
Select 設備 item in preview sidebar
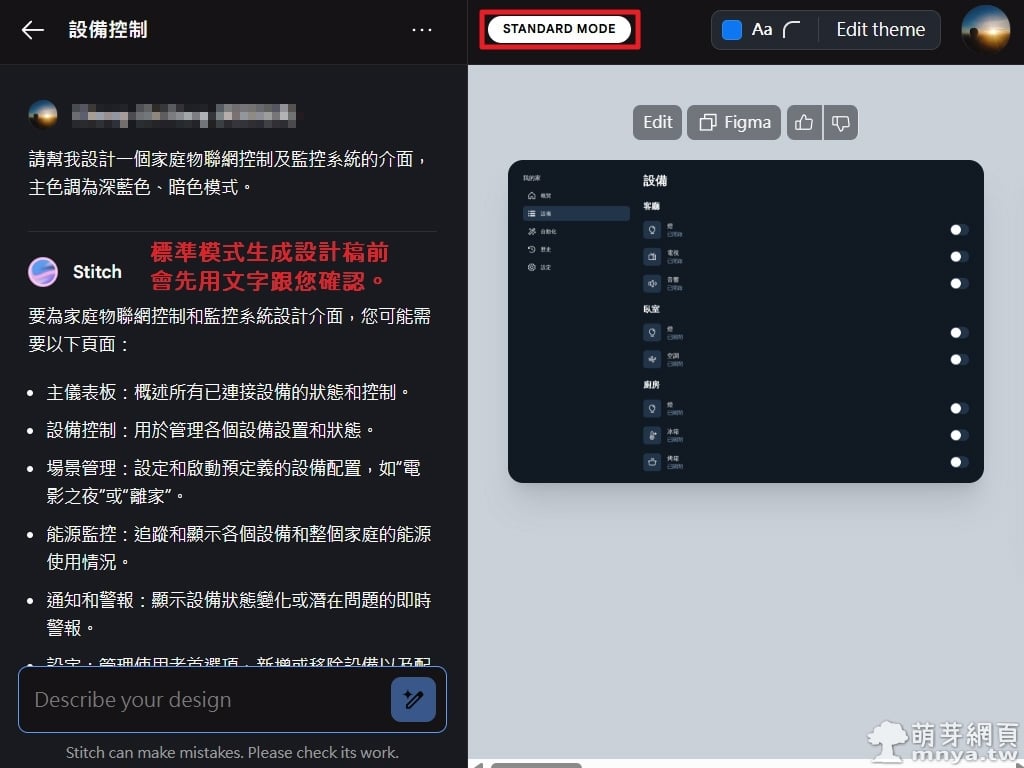576,214
